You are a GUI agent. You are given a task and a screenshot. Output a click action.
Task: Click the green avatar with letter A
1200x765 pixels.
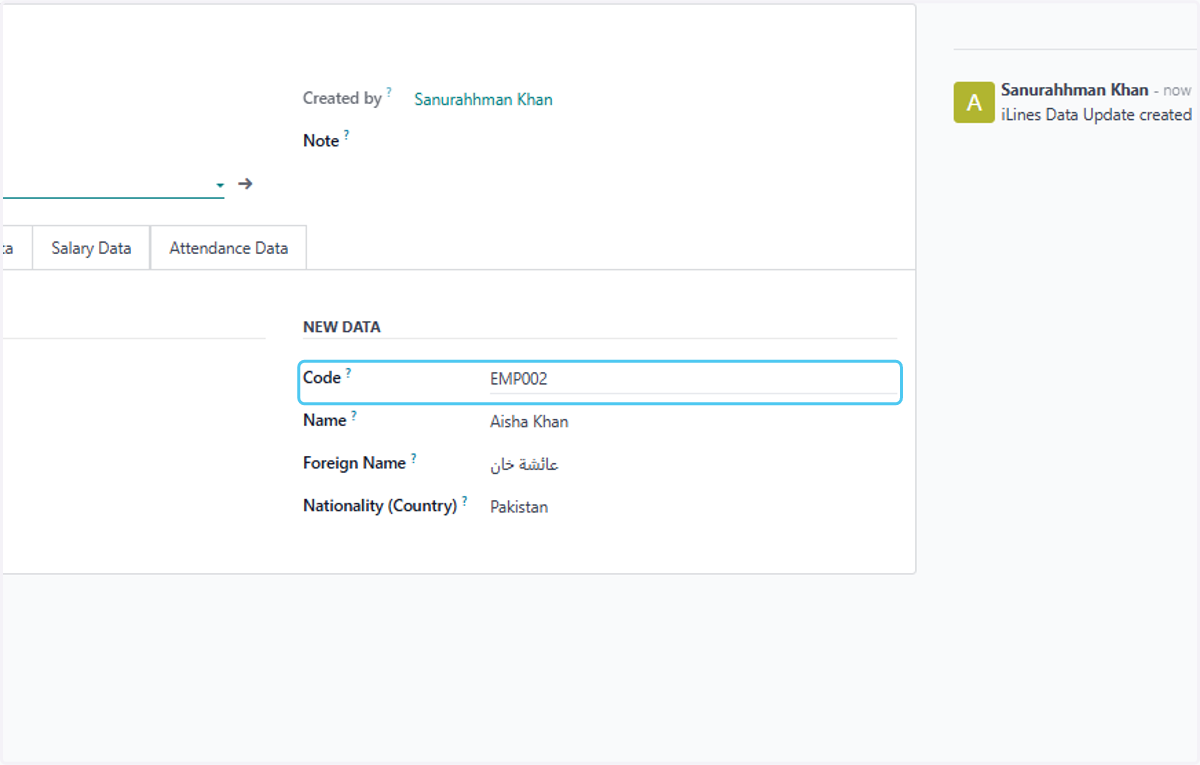click(x=974, y=102)
